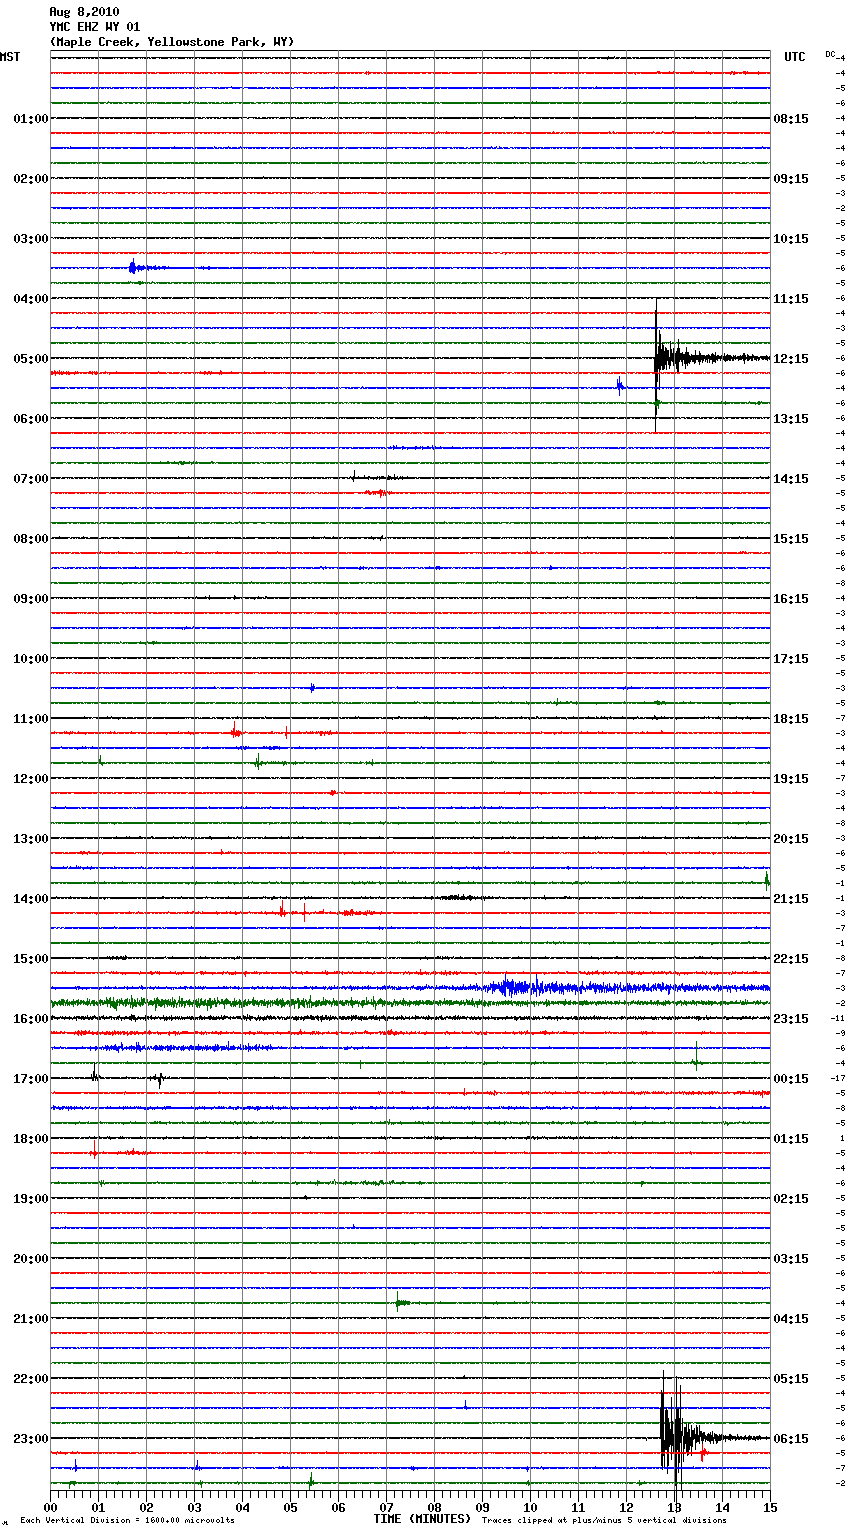Click the '17:00' MST hour label
The width and height of the screenshot is (850, 1534).
coord(31,1079)
